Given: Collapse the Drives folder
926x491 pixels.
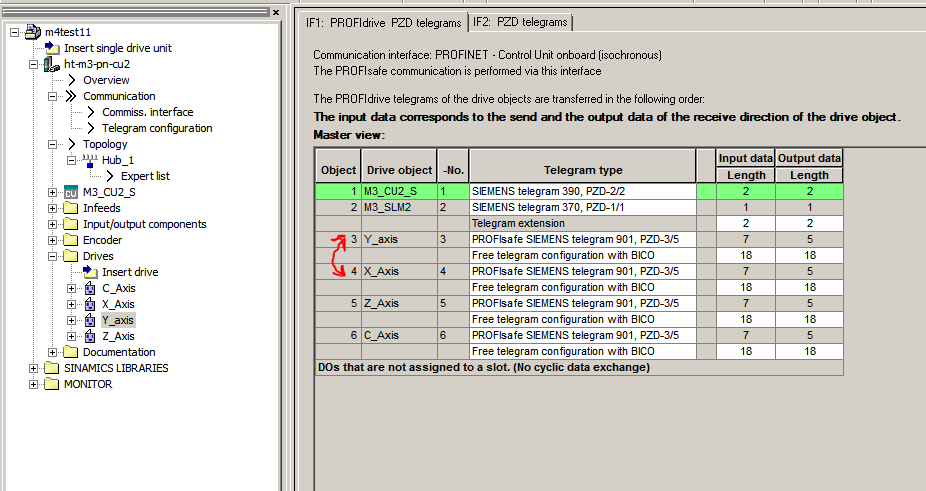Looking at the screenshot, I should click(x=53, y=256).
